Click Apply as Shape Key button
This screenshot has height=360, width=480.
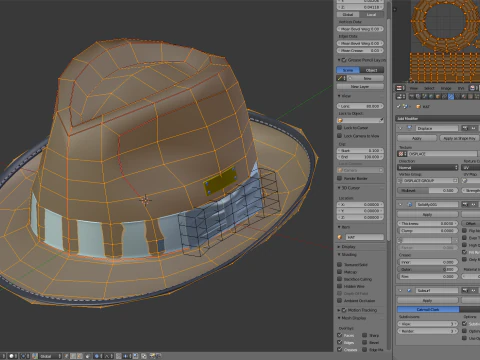(459, 138)
